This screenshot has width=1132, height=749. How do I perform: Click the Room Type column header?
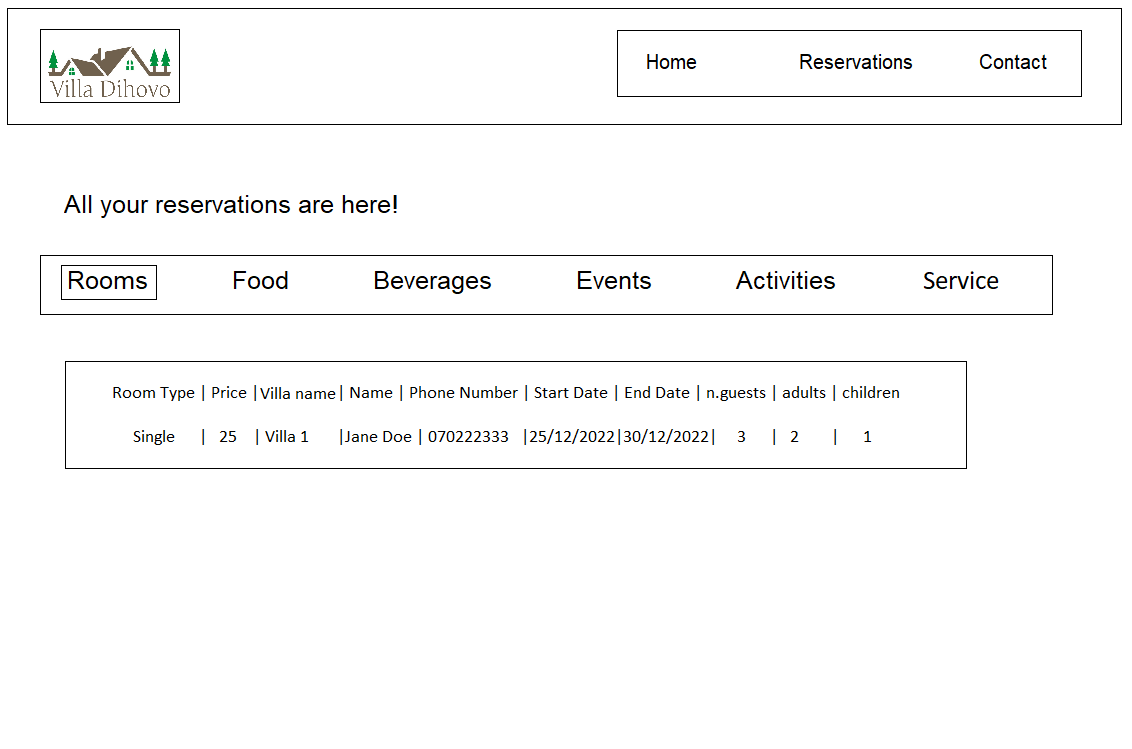(153, 393)
